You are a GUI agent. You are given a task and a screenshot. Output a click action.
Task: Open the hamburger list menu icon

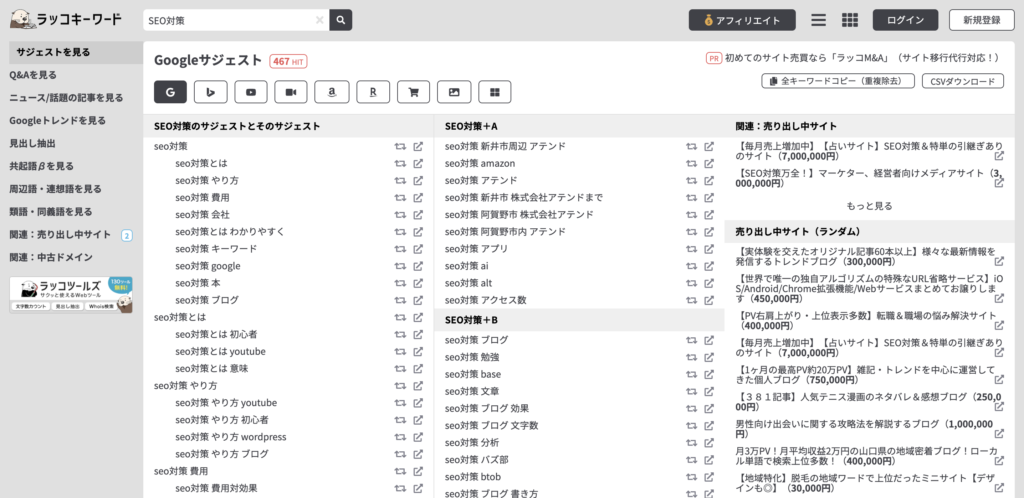(x=818, y=20)
